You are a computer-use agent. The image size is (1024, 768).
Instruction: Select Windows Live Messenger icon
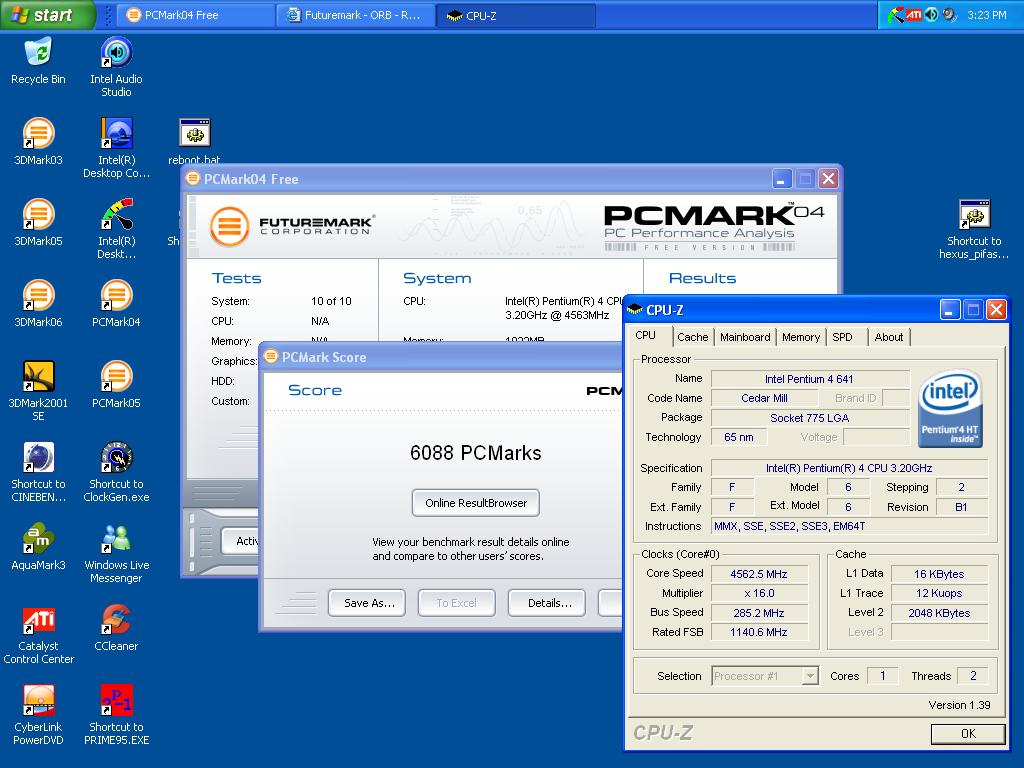click(x=116, y=552)
